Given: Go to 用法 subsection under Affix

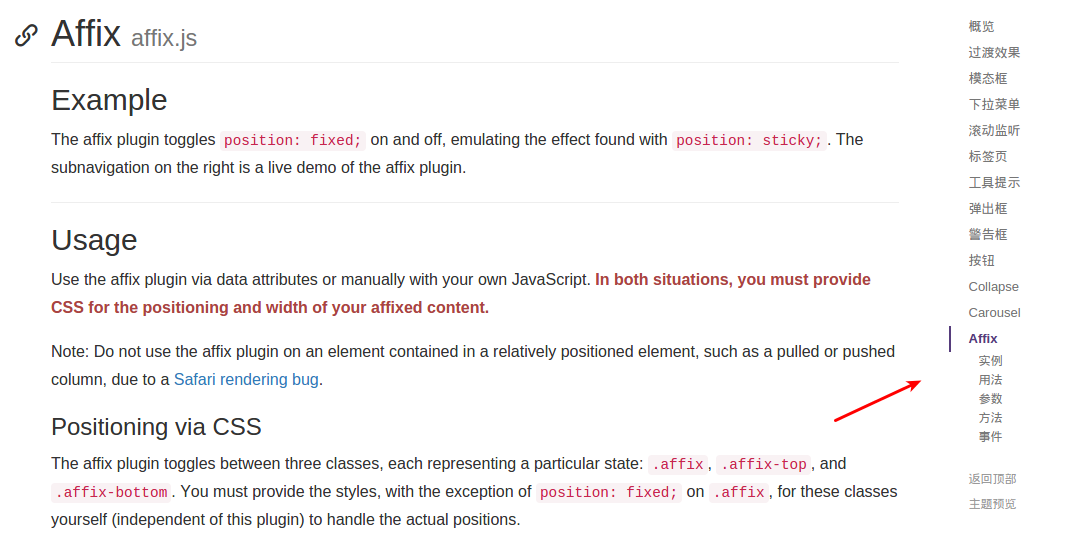Looking at the screenshot, I should pos(990,380).
